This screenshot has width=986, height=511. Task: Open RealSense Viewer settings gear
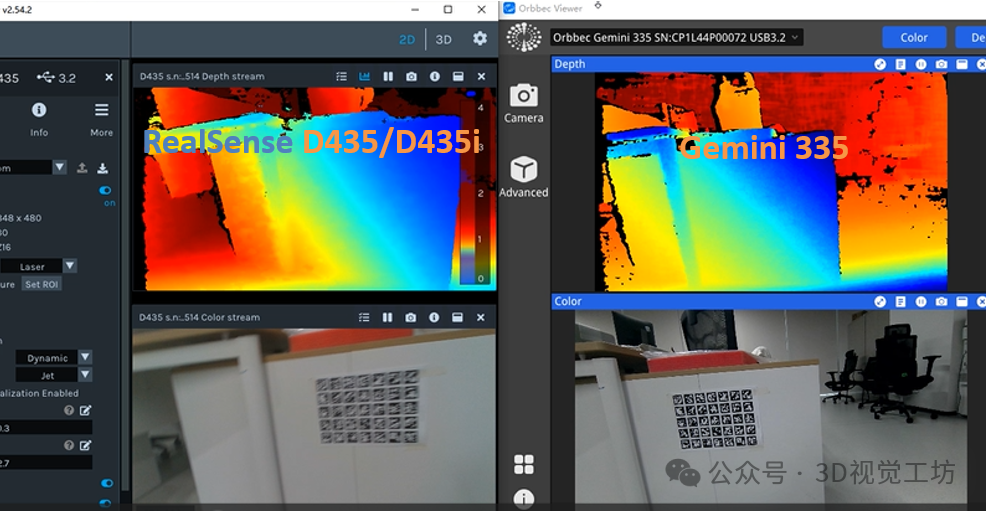(x=480, y=38)
